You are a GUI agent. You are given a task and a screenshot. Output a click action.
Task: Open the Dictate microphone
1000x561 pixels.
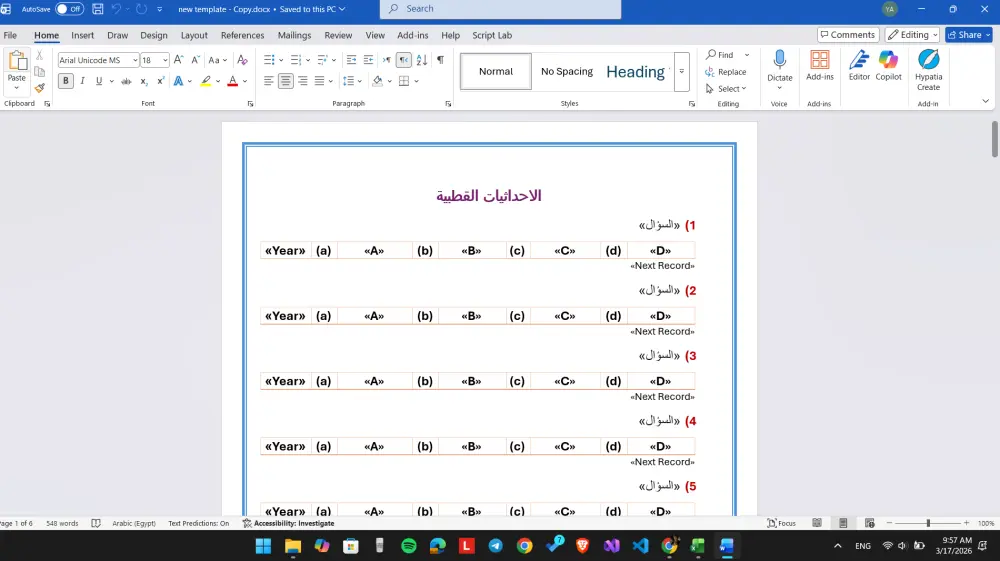779,61
